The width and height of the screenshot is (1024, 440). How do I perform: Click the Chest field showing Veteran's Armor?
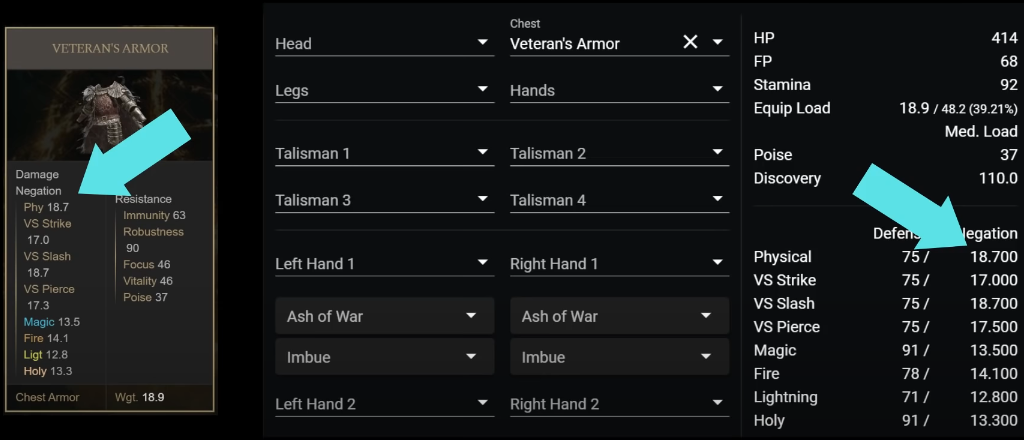(x=590, y=43)
